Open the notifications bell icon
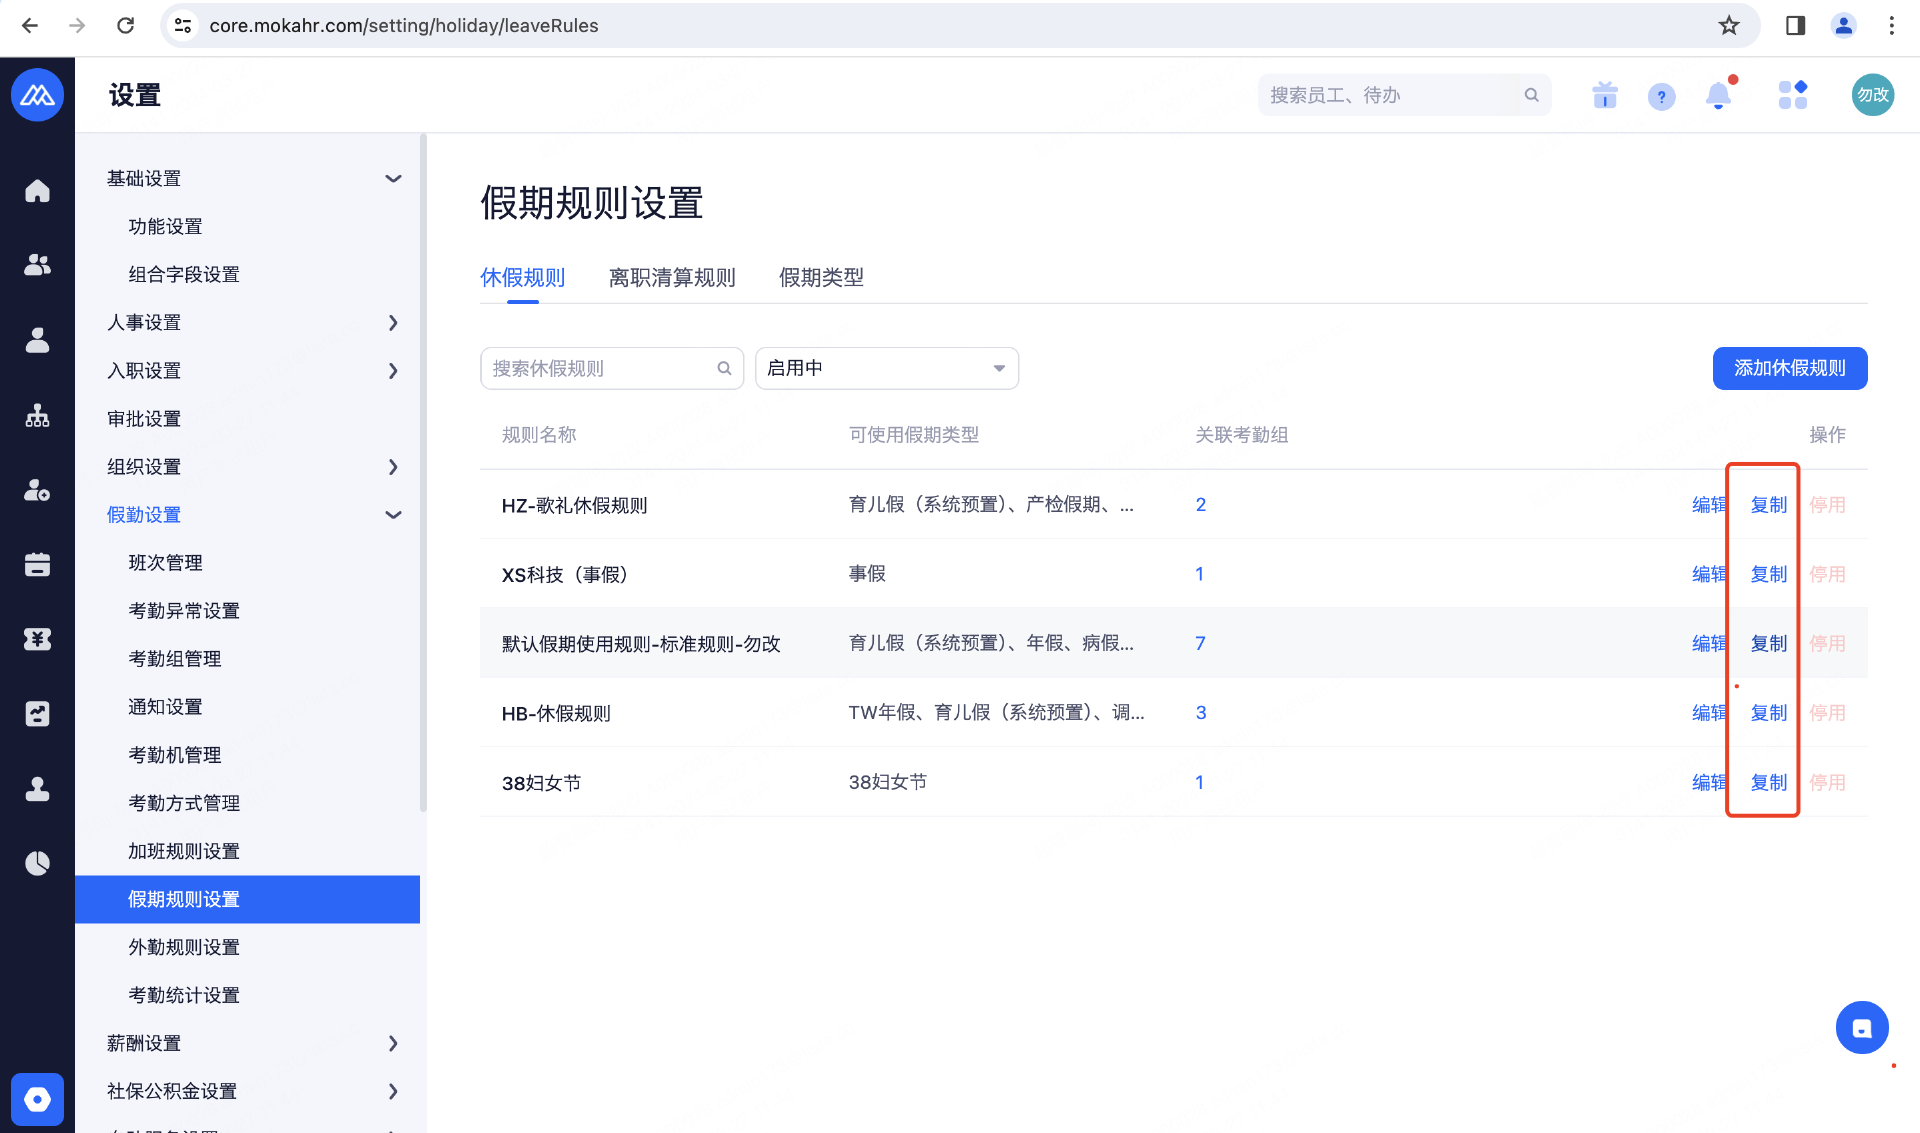1920x1133 pixels. (x=1718, y=95)
